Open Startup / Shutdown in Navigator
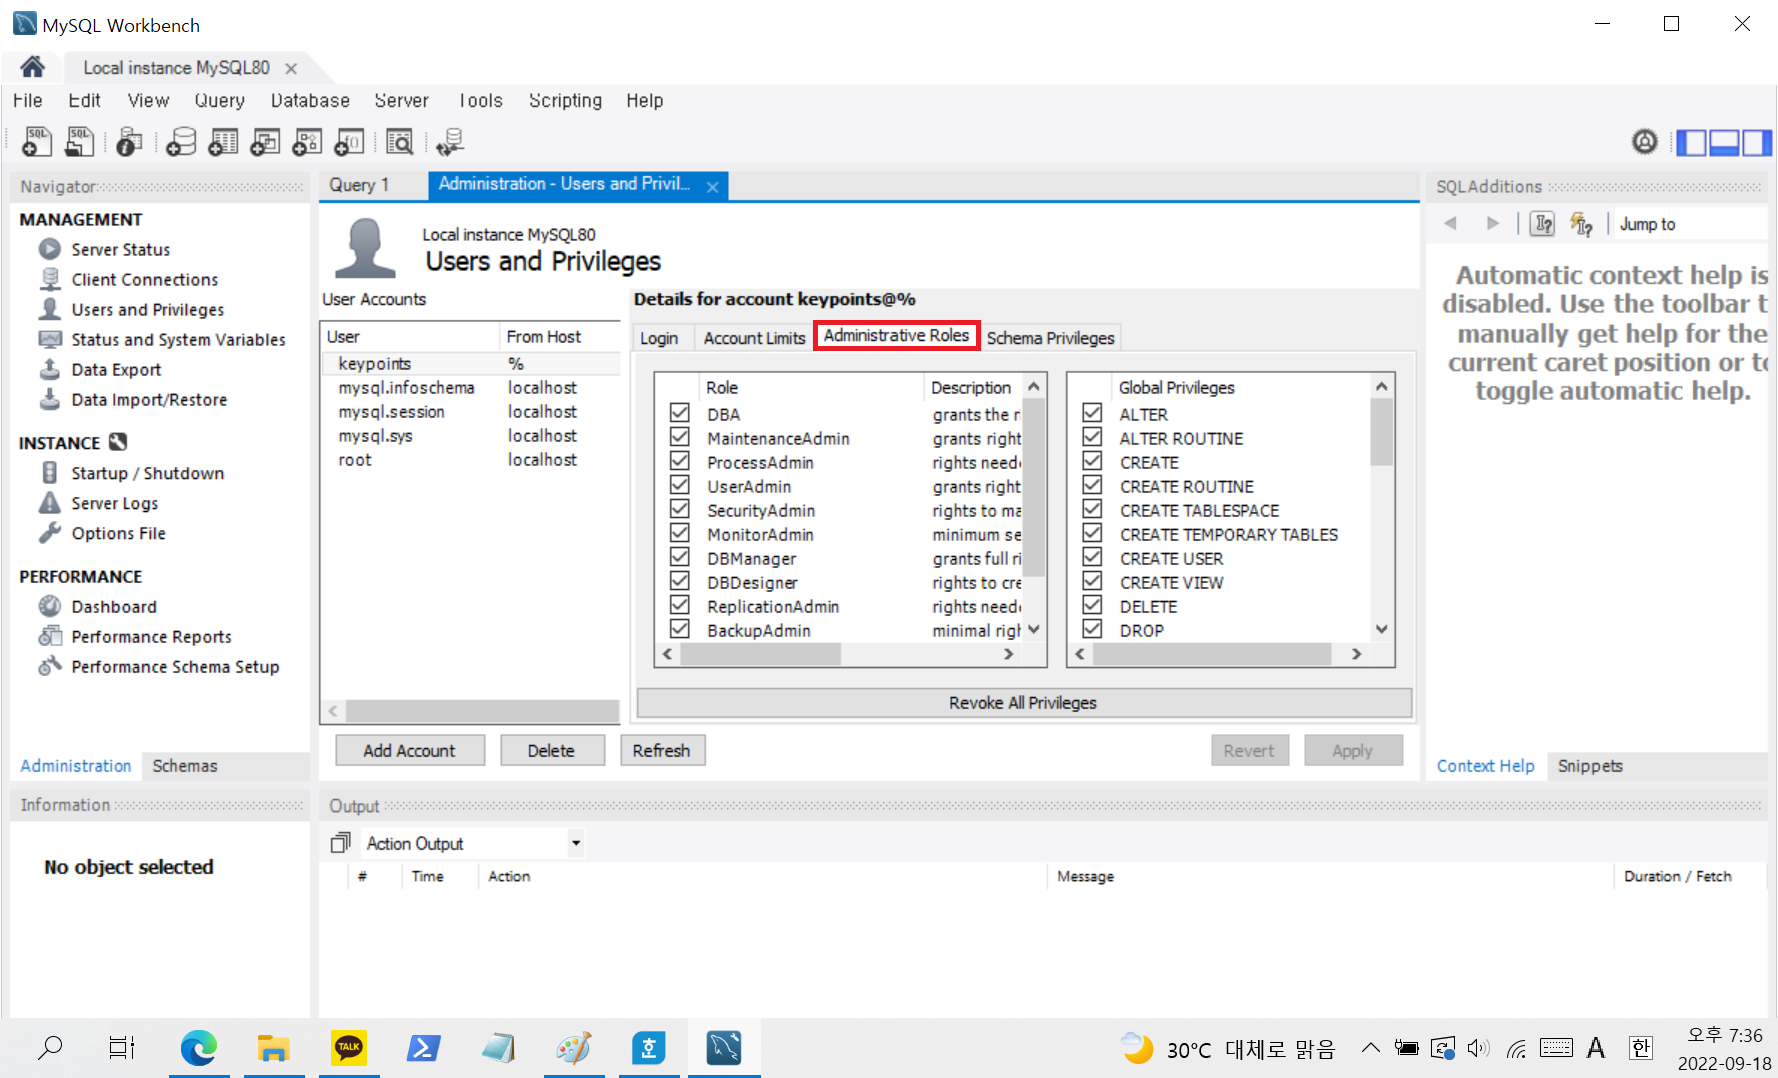 pos(147,473)
